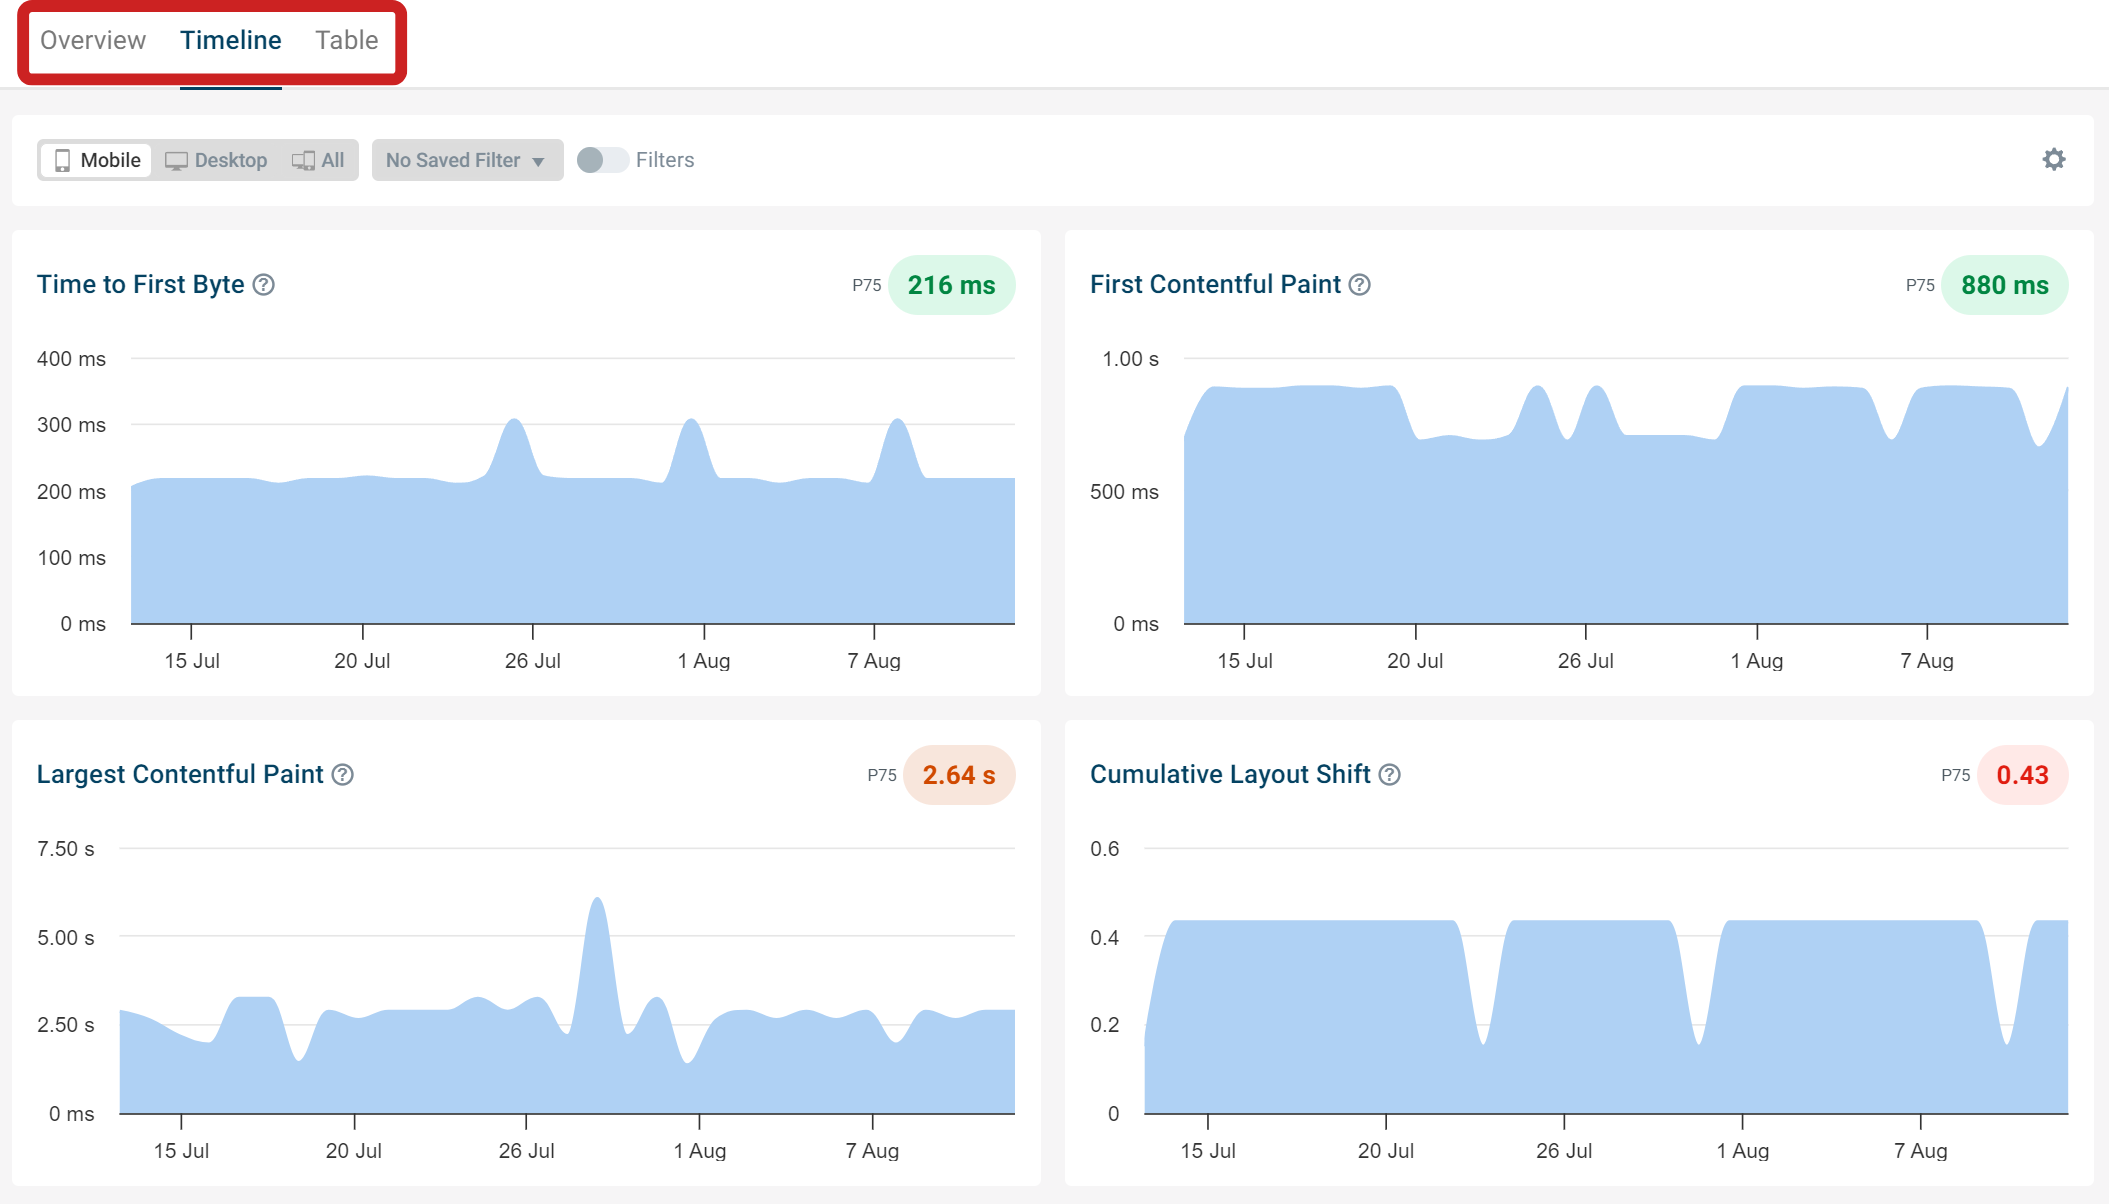The image size is (2109, 1204).
Task: Click the Filters label text
Action: pyautogui.click(x=665, y=160)
